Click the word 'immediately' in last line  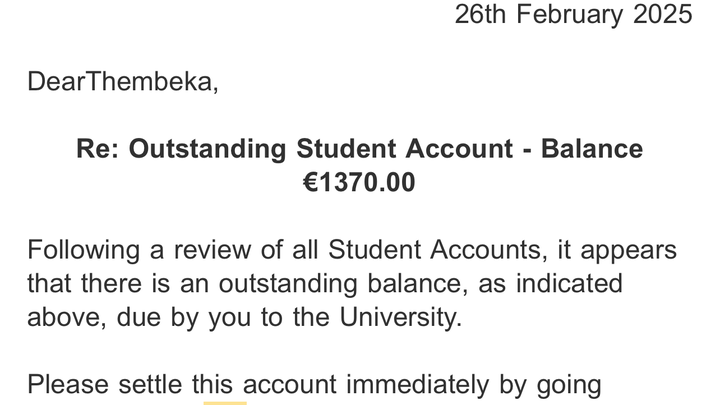417,385
